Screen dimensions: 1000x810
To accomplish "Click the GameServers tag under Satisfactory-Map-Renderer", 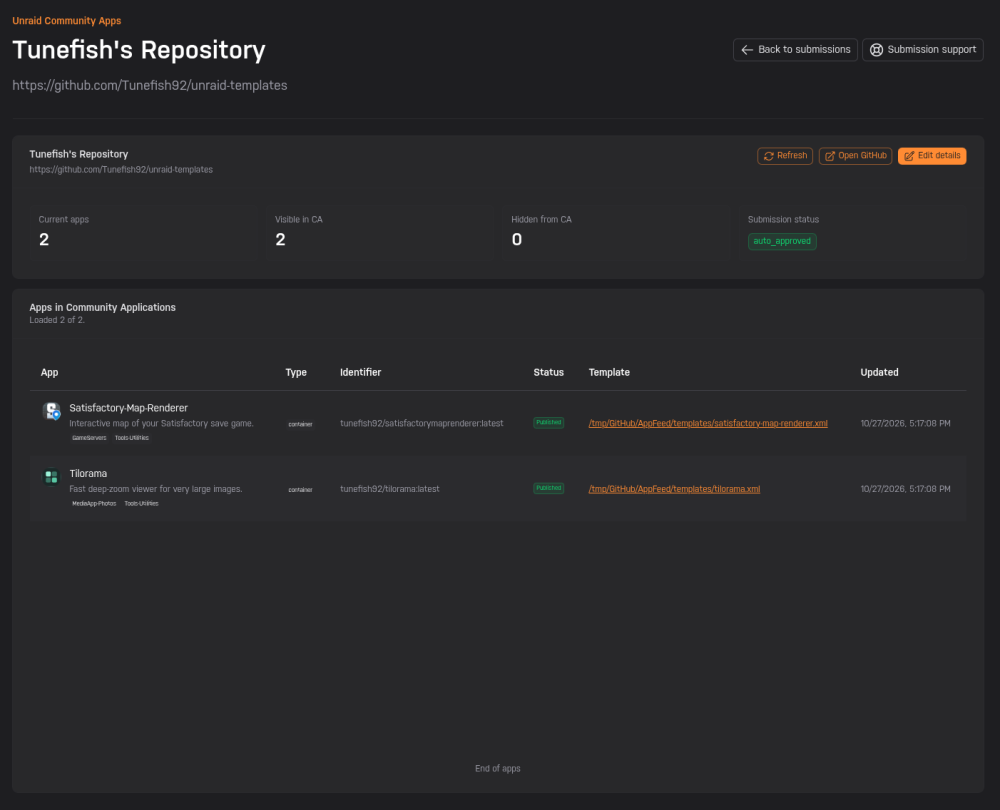I will pos(89,438).
